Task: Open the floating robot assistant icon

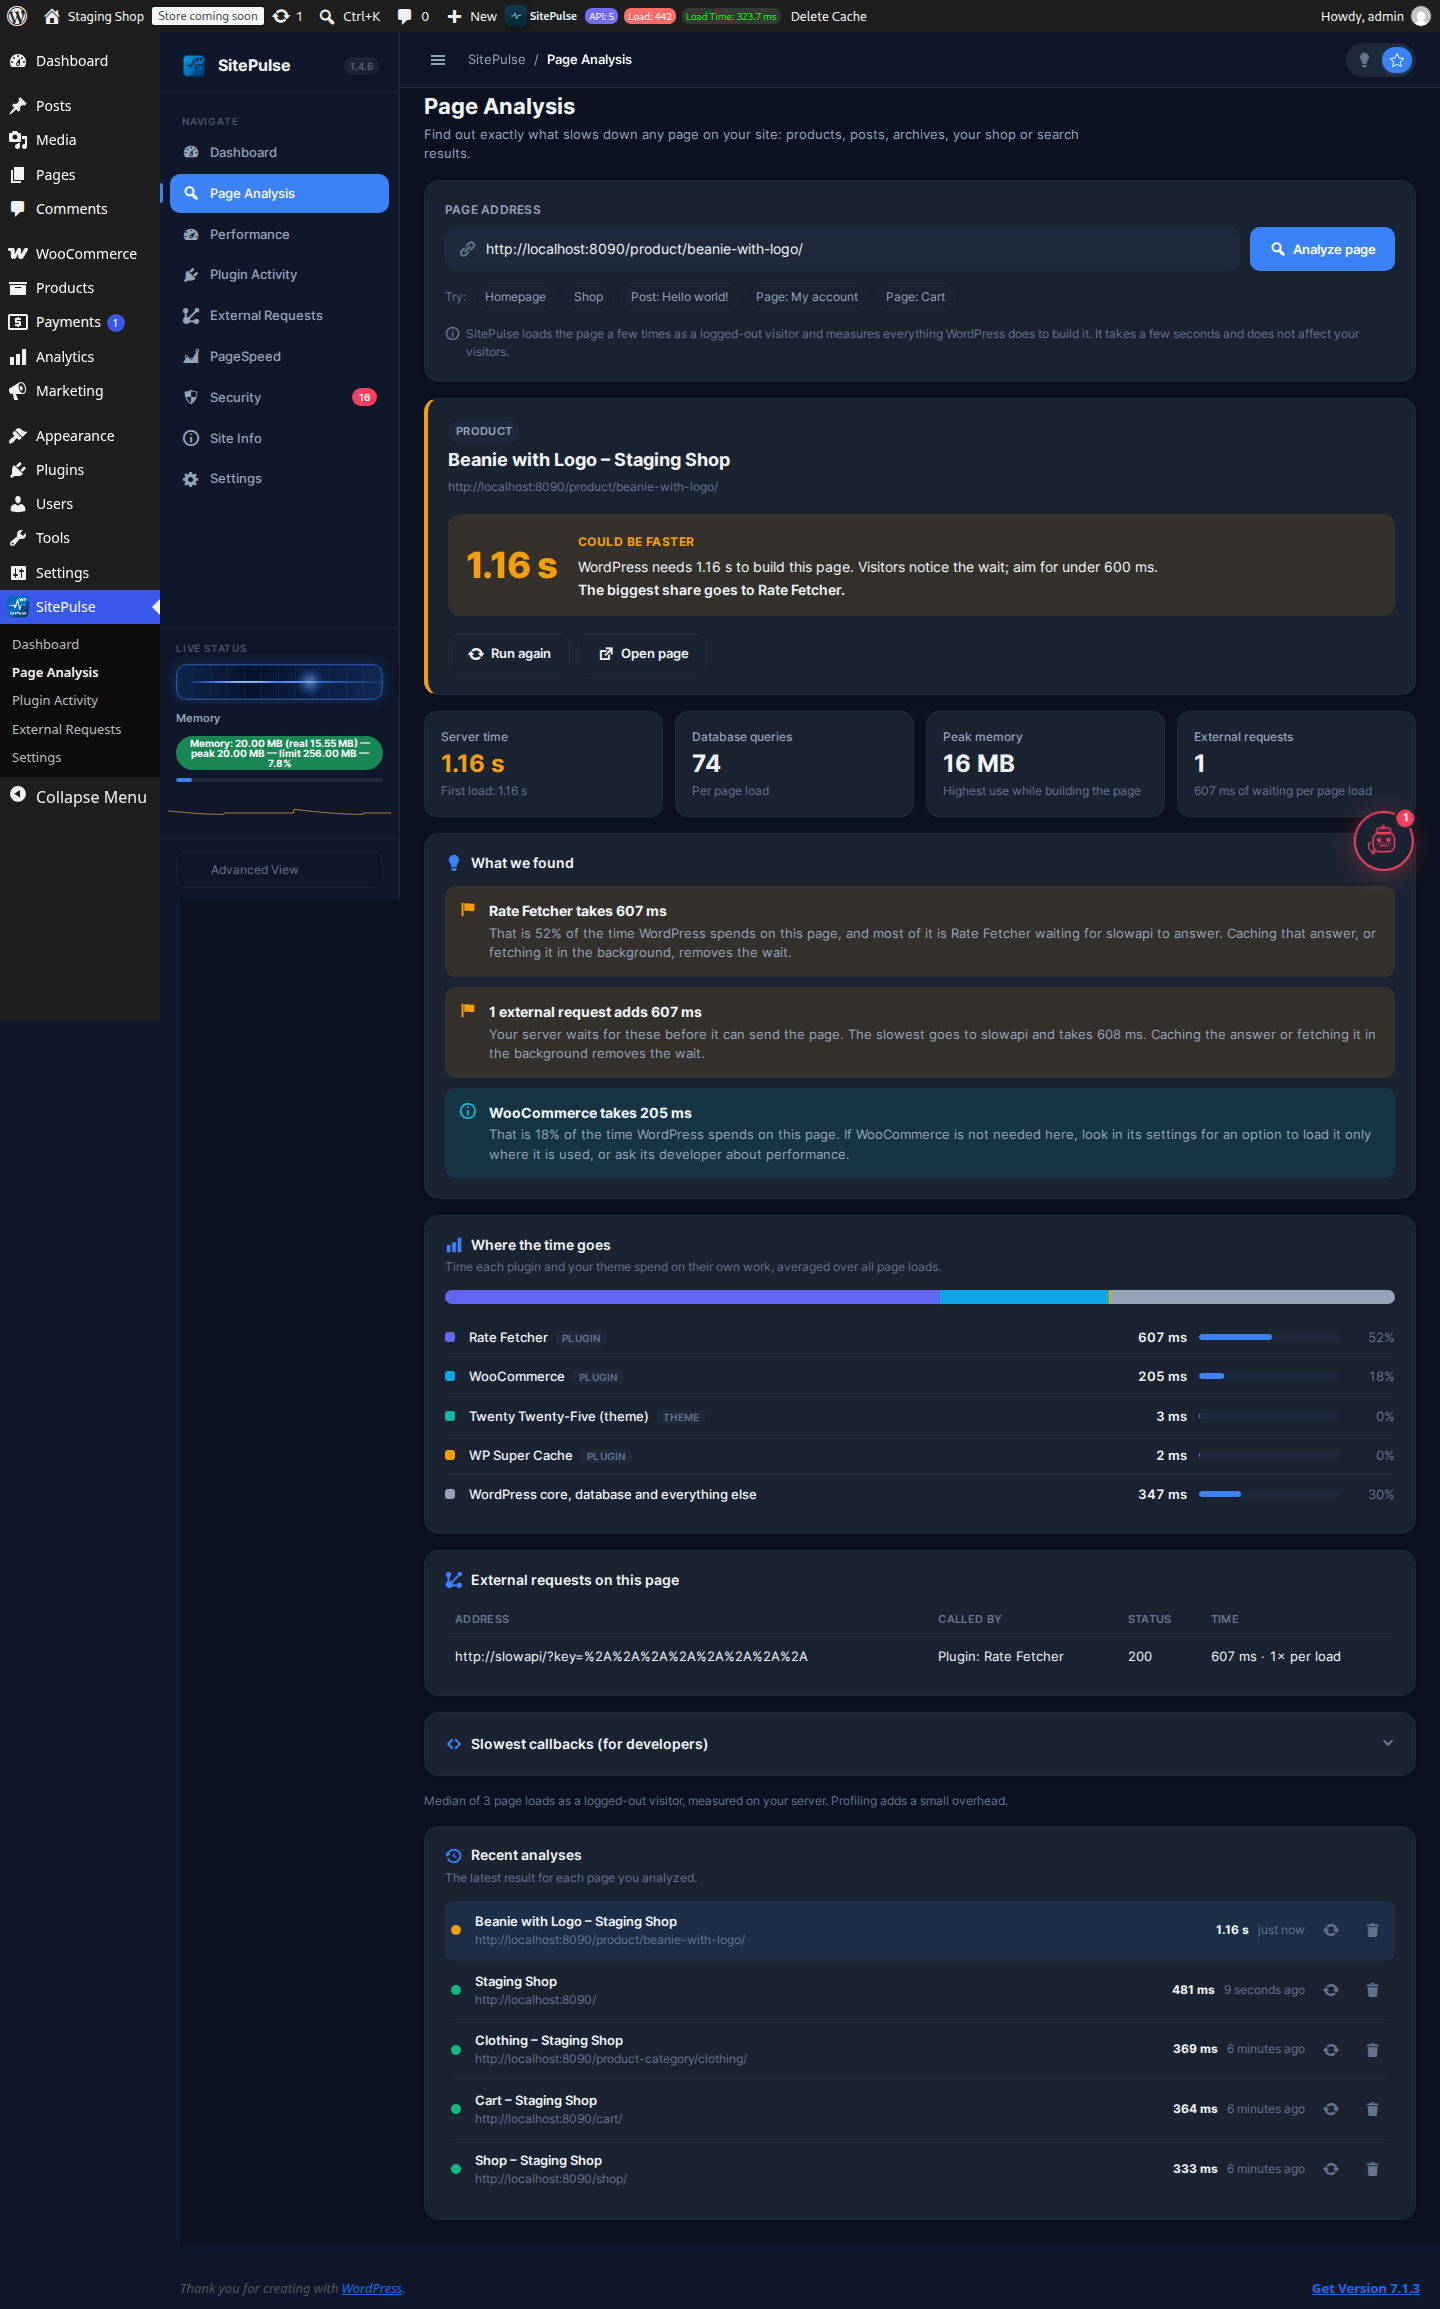Action: pos(1383,841)
